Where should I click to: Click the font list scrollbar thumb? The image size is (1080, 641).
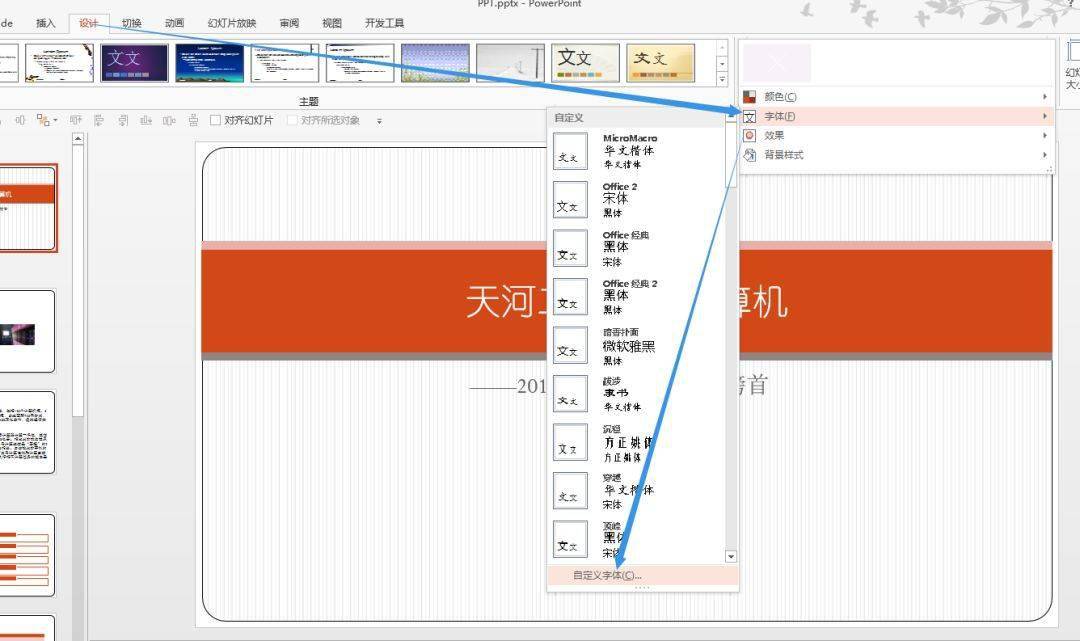tap(731, 155)
